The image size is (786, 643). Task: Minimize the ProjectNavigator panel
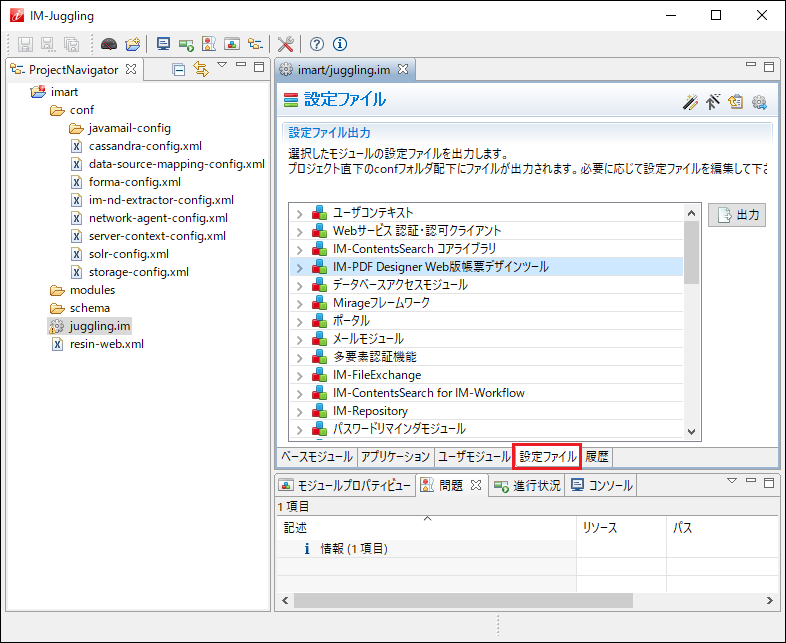241,65
